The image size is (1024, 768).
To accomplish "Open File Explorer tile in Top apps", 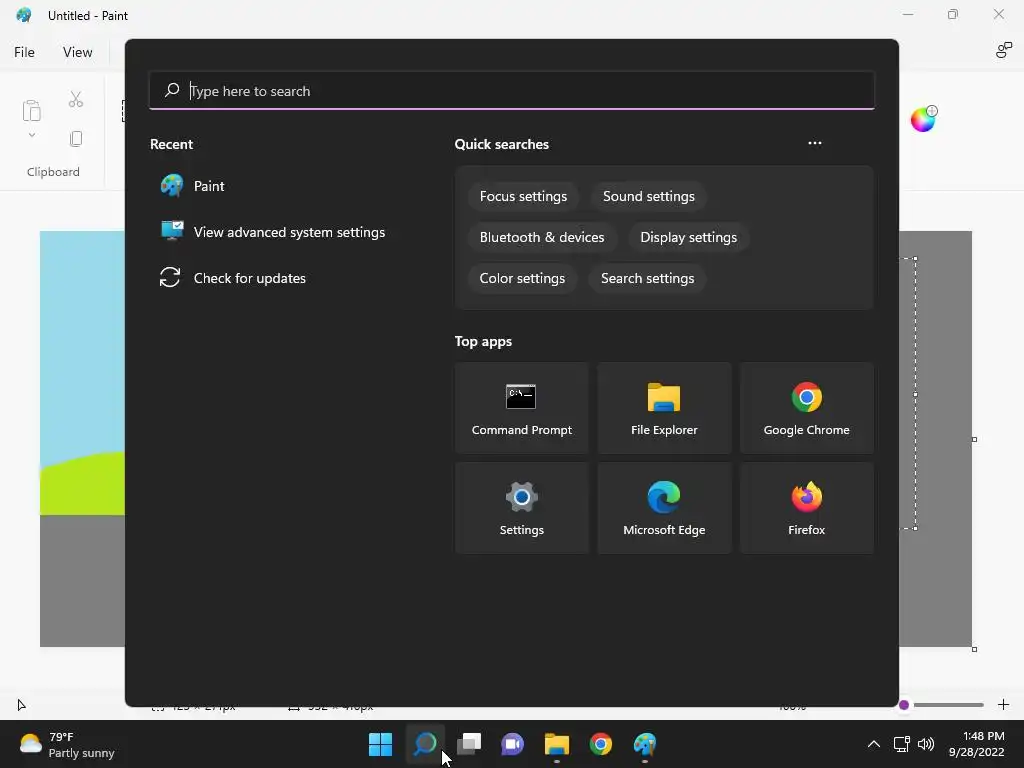I will click(x=664, y=408).
